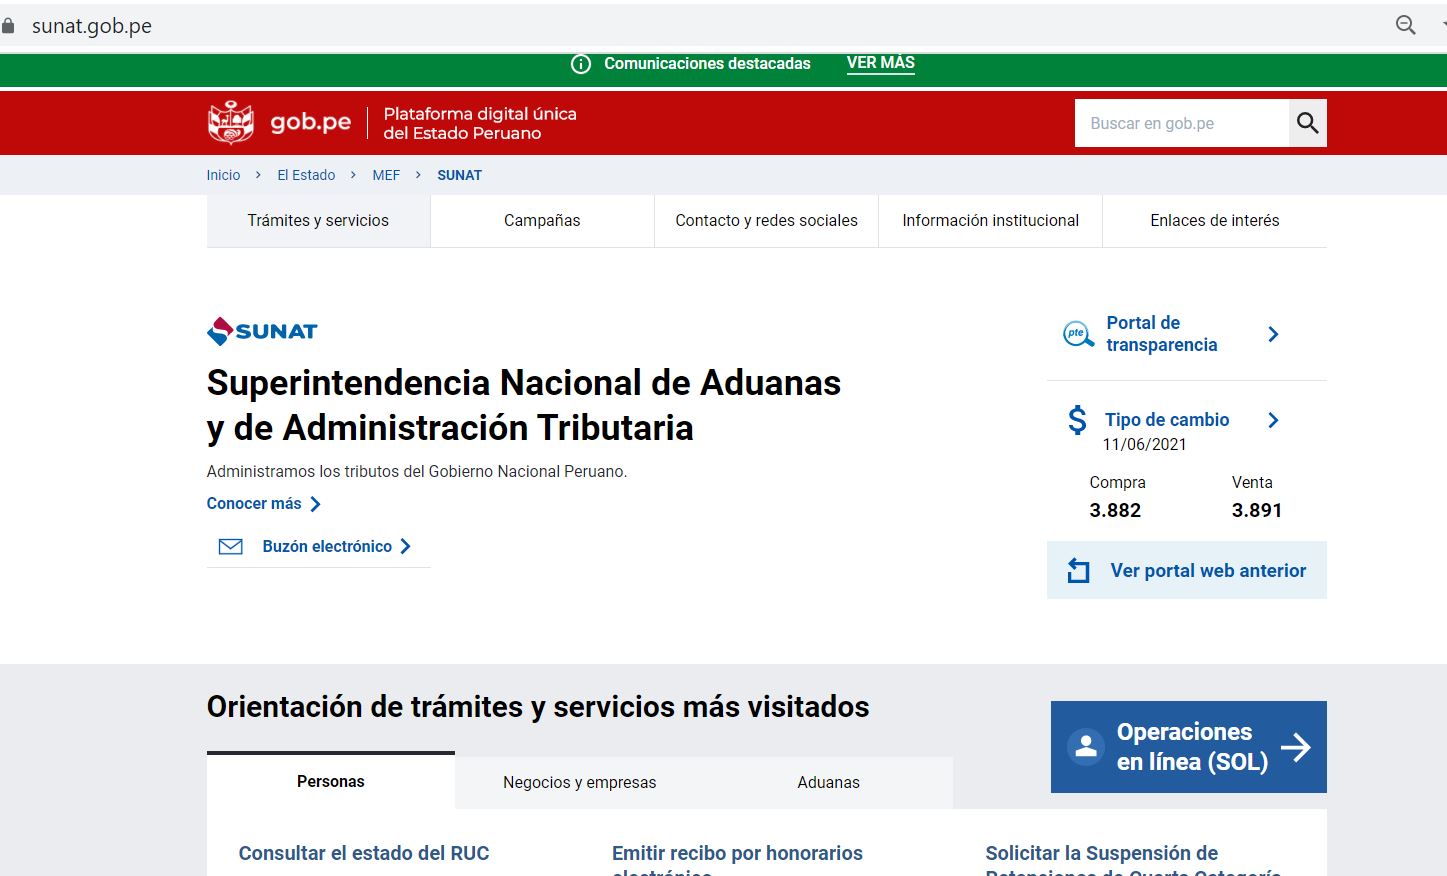Click the gob.pe text logo
This screenshot has width=1447, height=876.
click(311, 123)
